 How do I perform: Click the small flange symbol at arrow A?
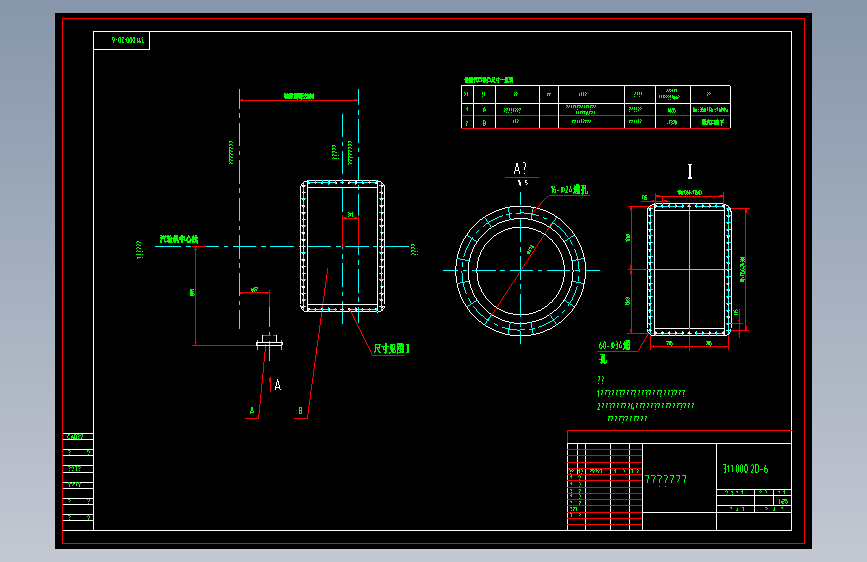point(269,342)
